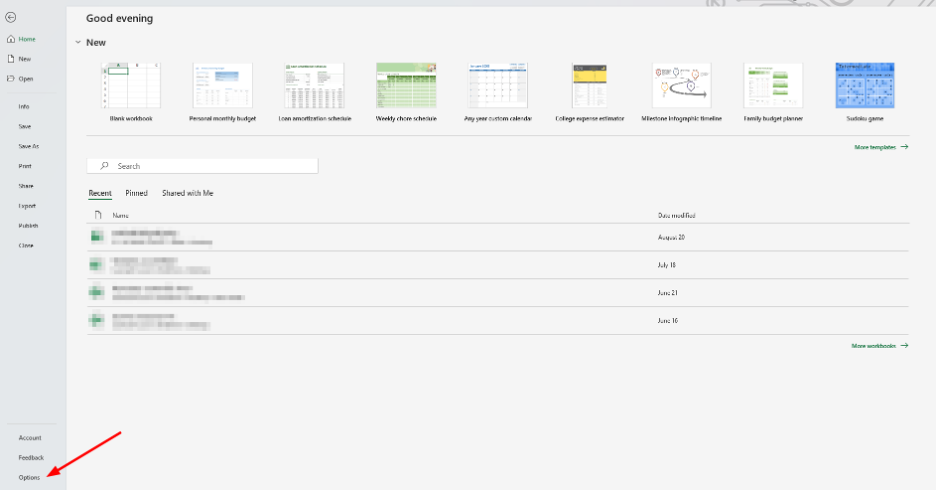This screenshot has height=490, width=936.
Task: Switch to the Pinned tab
Action: click(136, 193)
